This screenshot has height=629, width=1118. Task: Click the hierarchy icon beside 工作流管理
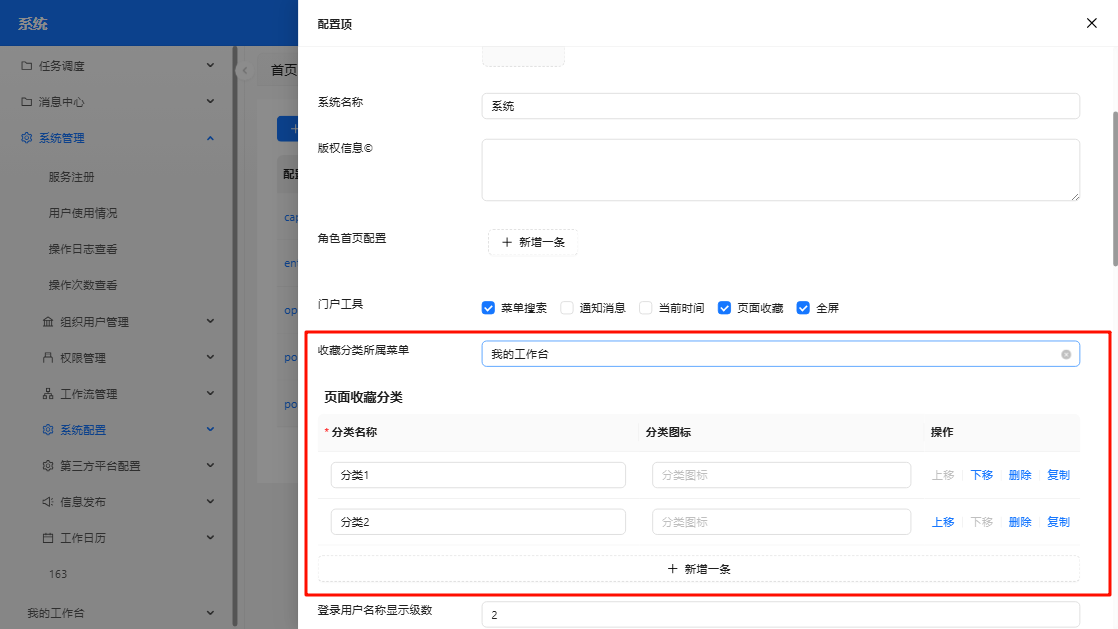click(x=48, y=394)
